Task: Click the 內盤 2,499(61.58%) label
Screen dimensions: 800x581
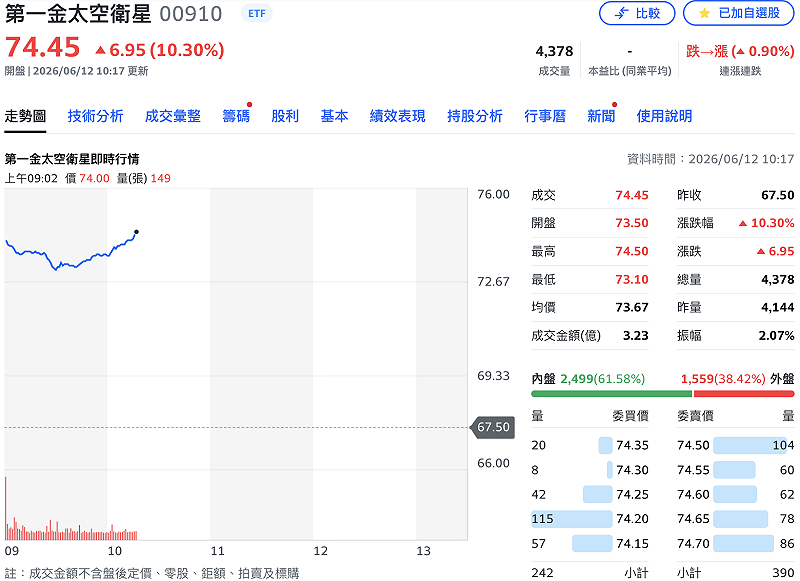Action: click(x=588, y=379)
